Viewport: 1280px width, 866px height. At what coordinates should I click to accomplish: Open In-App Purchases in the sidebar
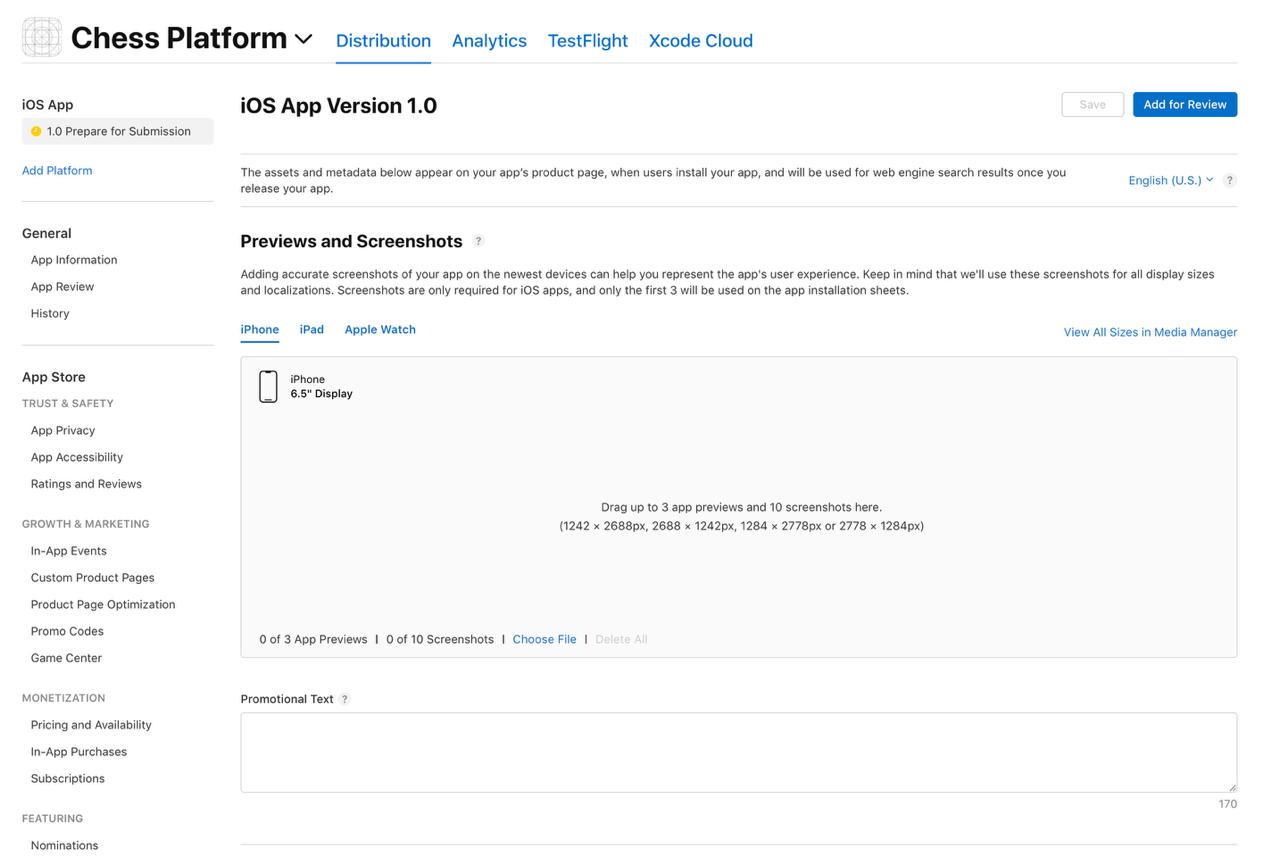point(79,752)
